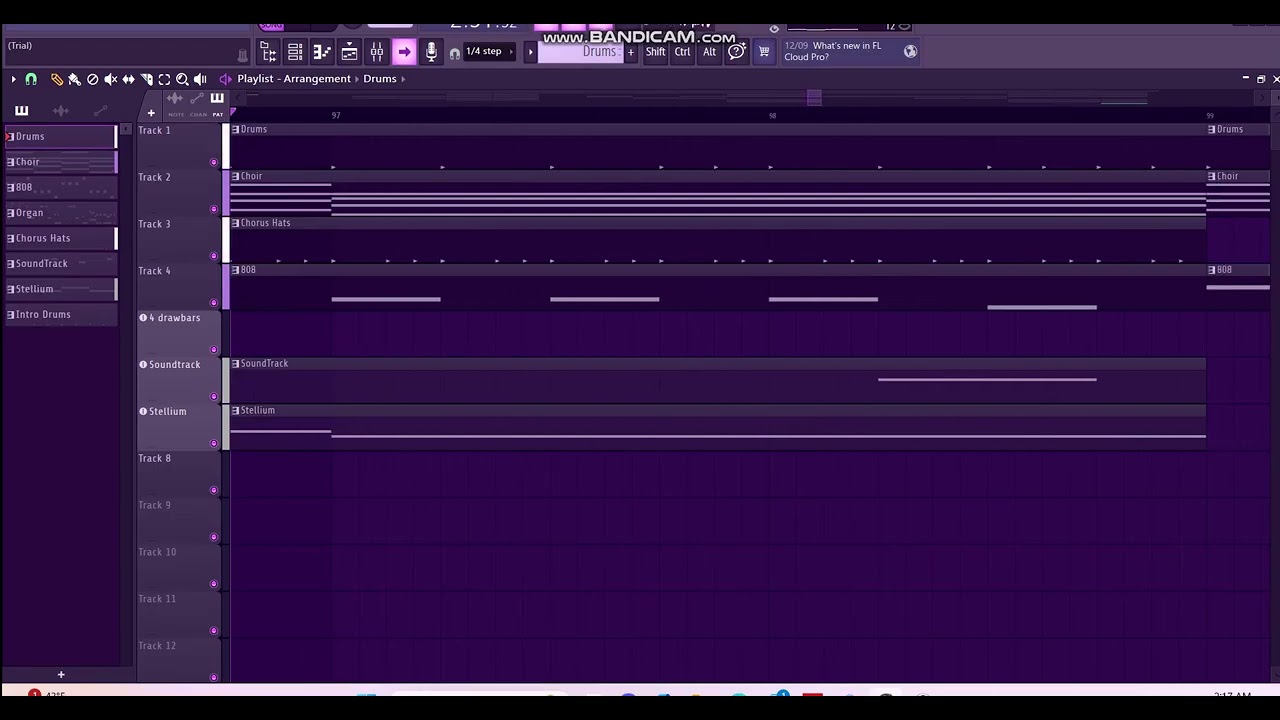Select the Mute tool
The image size is (1280, 720).
point(111,79)
